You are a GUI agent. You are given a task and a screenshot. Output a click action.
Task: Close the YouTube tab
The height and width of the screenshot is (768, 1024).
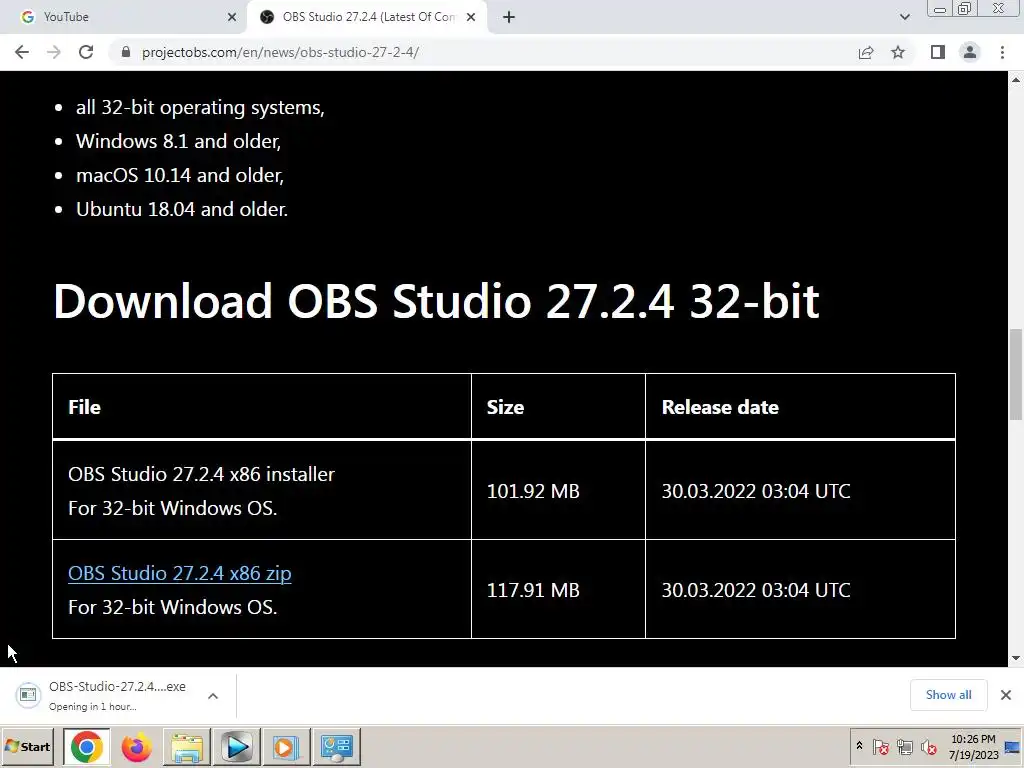coord(232,18)
